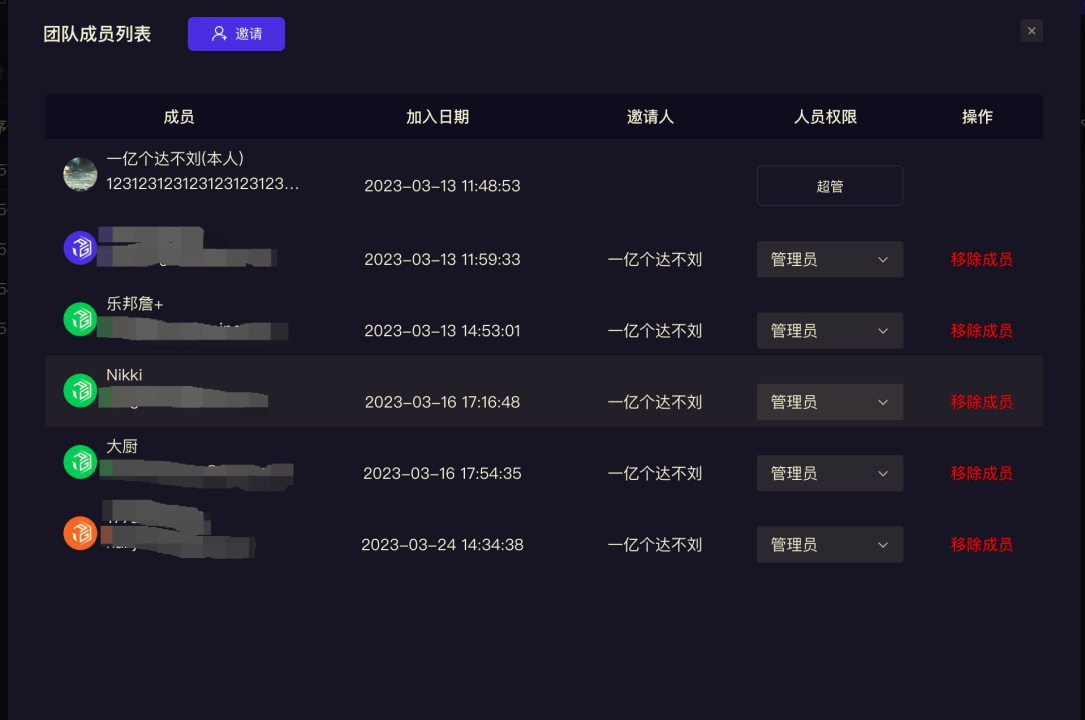The width and height of the screenshot is (1085, 720).
Task: Open the 管理员 permission dropdown for 乐邦詹+
Action: tap(829, 331)
